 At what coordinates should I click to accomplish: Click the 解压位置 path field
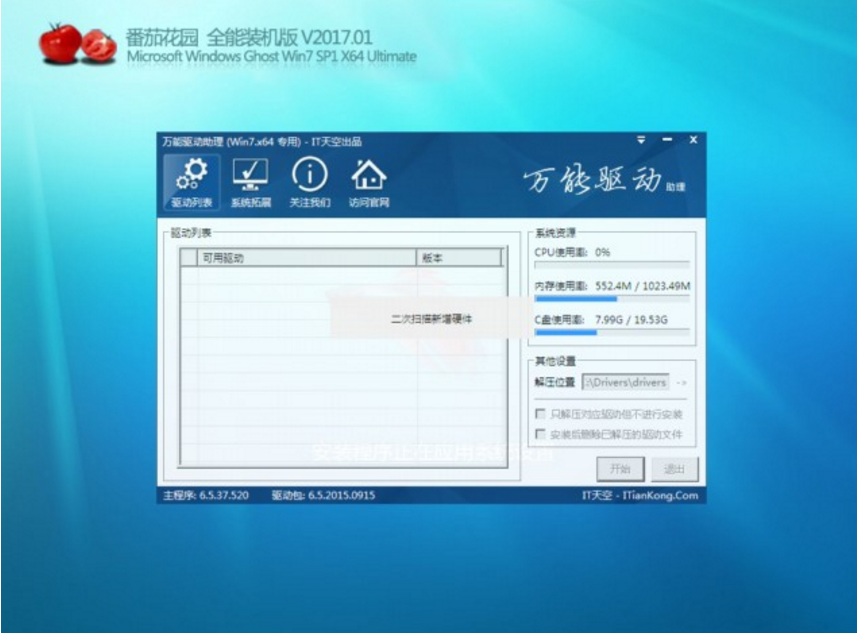coord(625,382)
